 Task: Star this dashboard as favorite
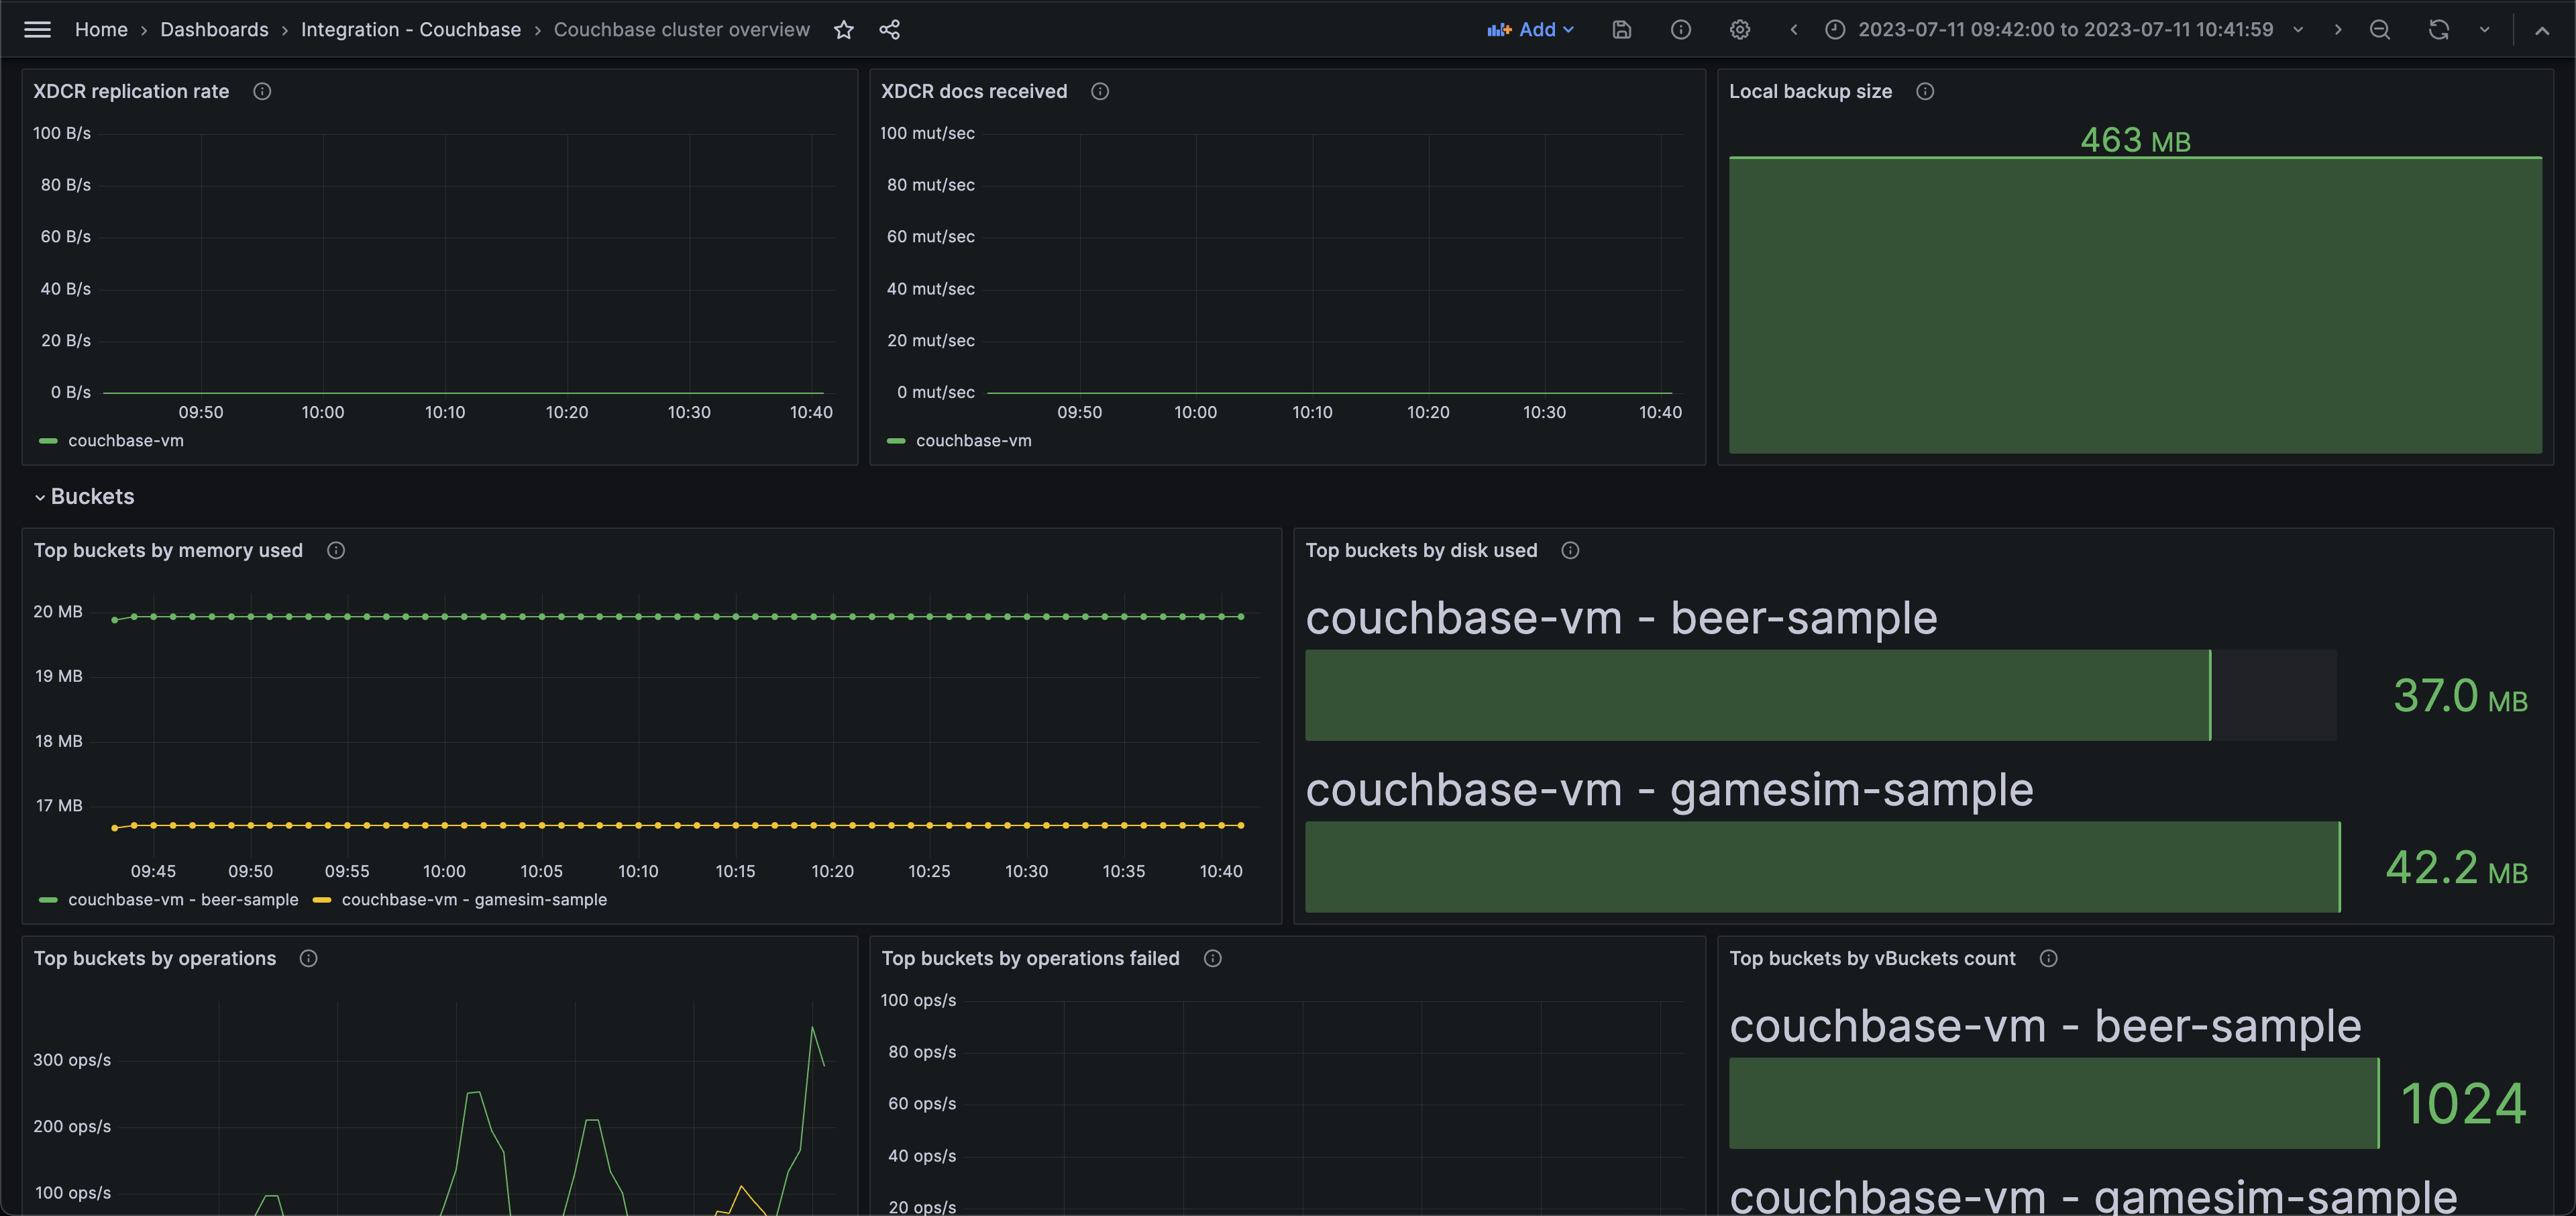tap(843, 30)
